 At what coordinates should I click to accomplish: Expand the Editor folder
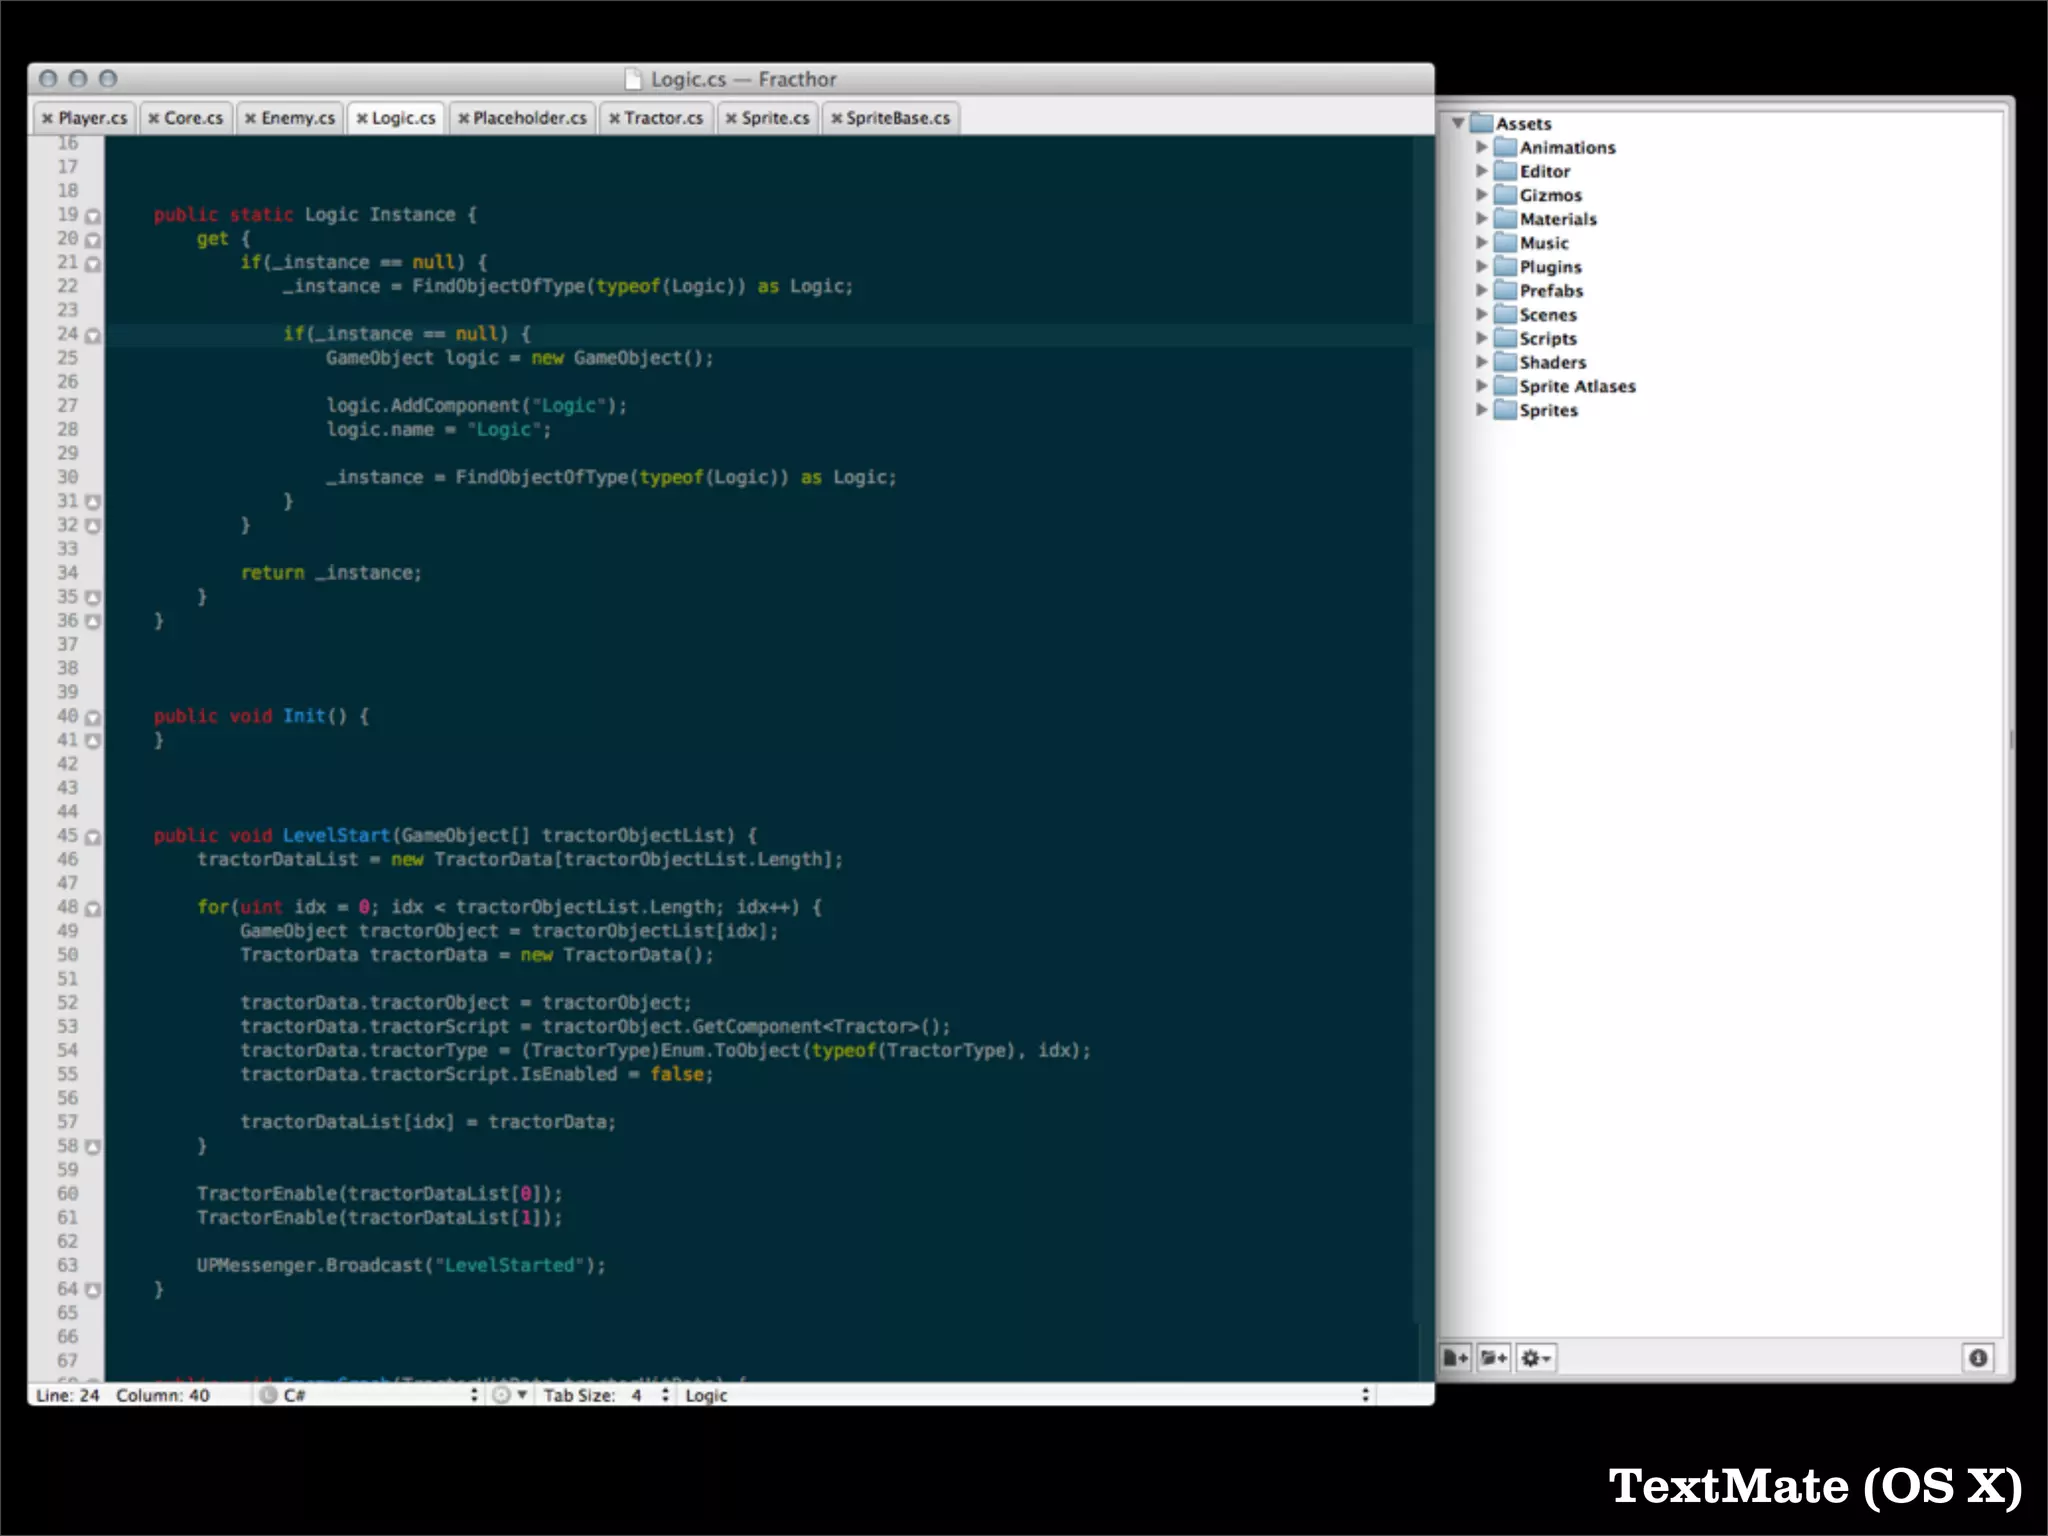1482,171
